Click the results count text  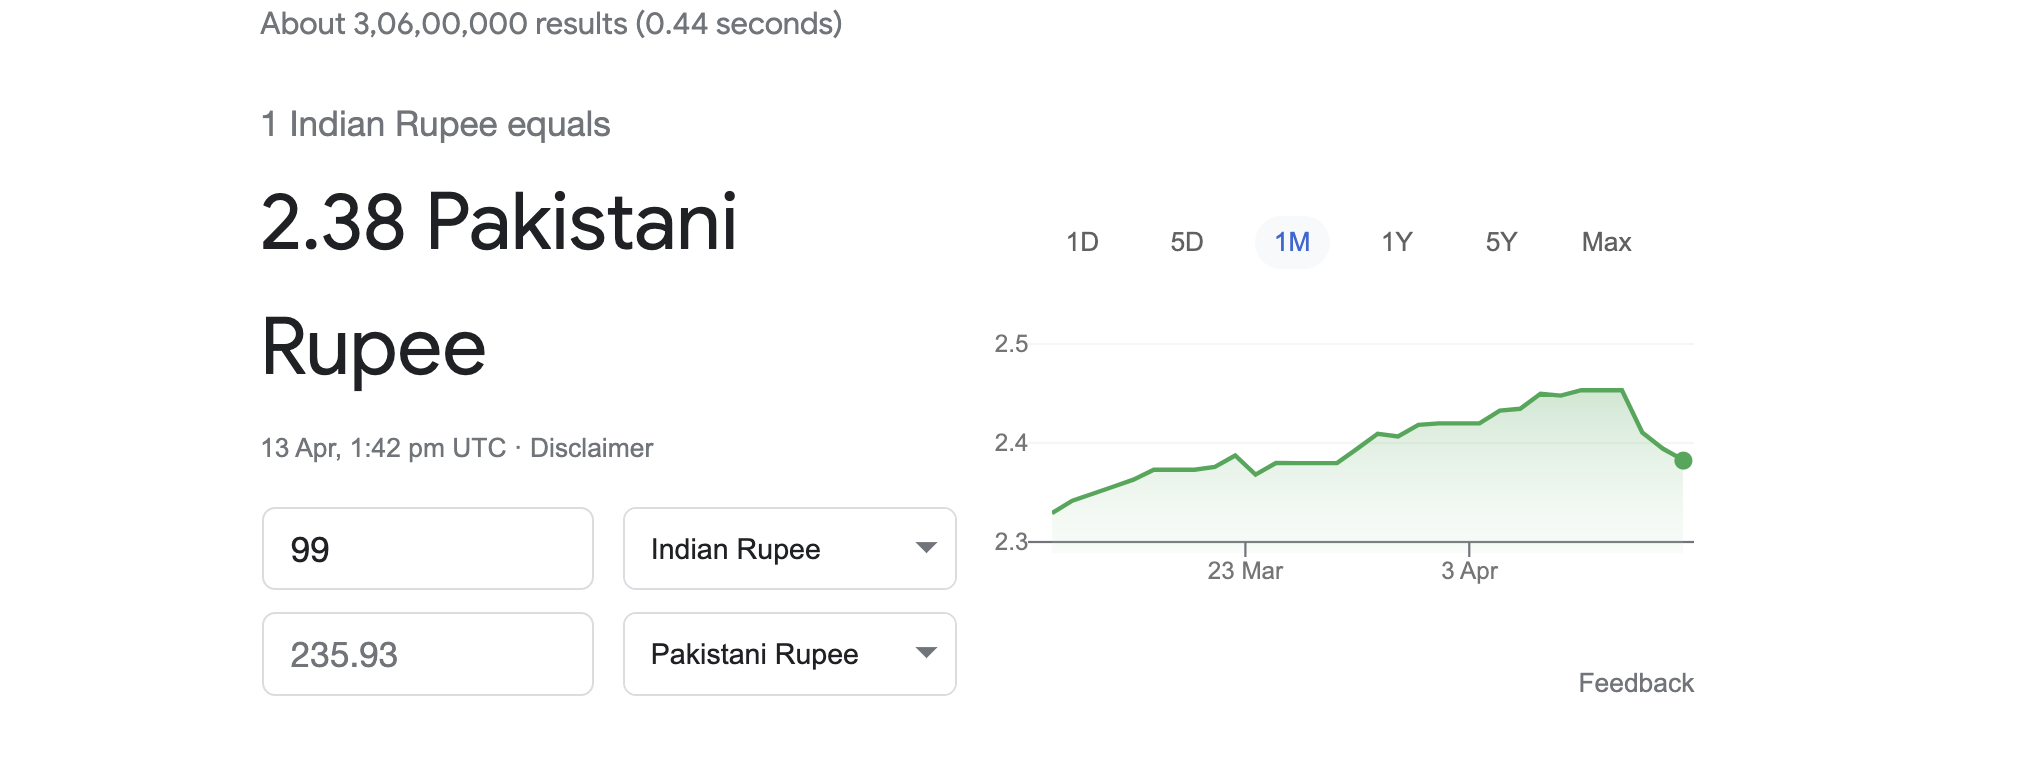coord(551,23)
